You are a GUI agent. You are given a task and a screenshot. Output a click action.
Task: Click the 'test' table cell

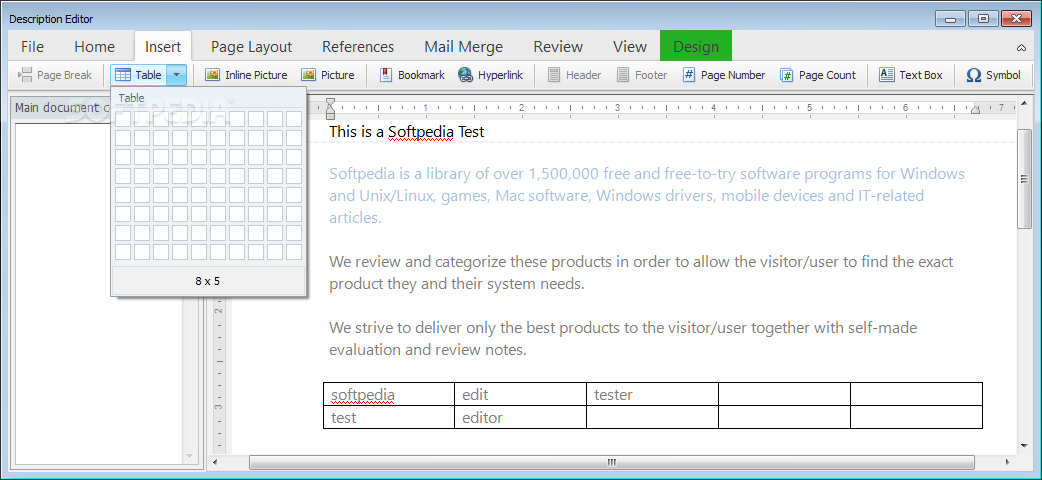coord(389,417)
